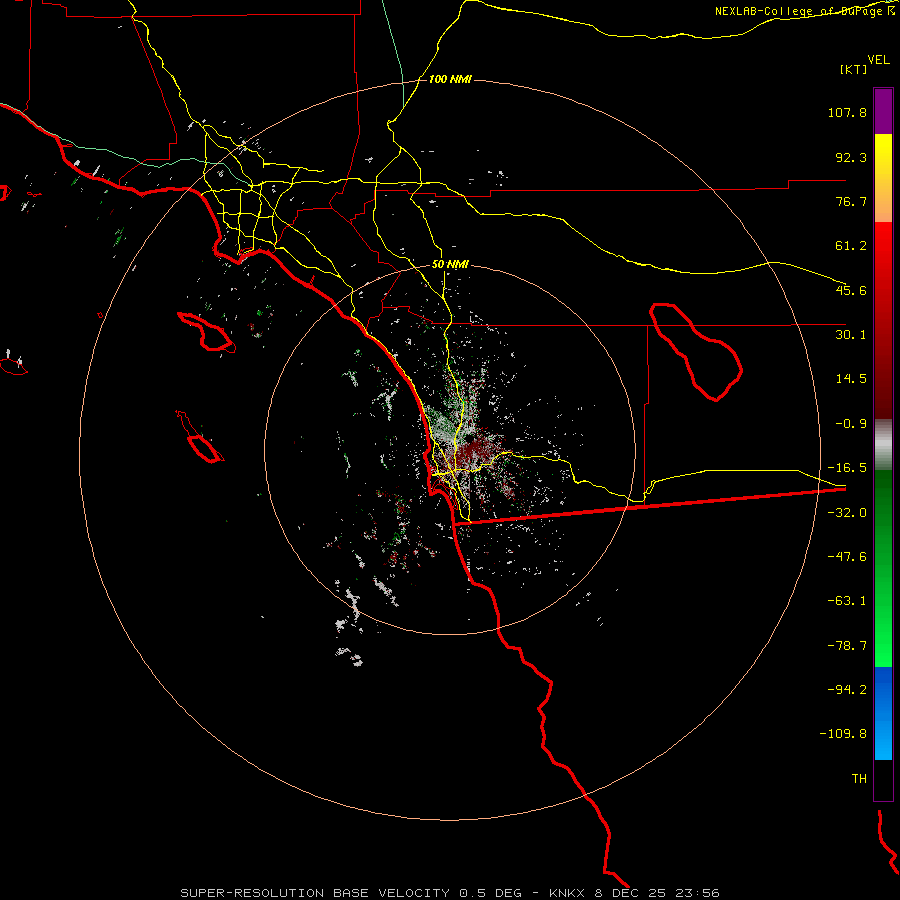Viewport: 900px width, 900px height.
Task: Select the -109.8 velocity scale value
Action: tap(843, 734)
